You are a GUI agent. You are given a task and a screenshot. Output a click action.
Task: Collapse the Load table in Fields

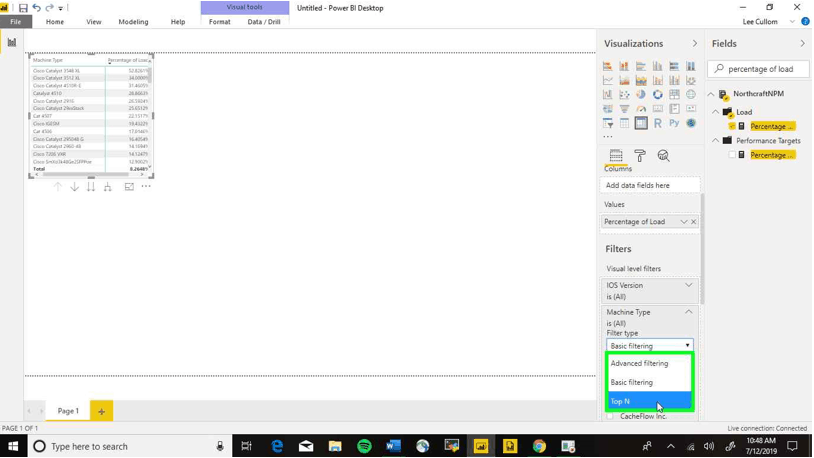point(716,112)
